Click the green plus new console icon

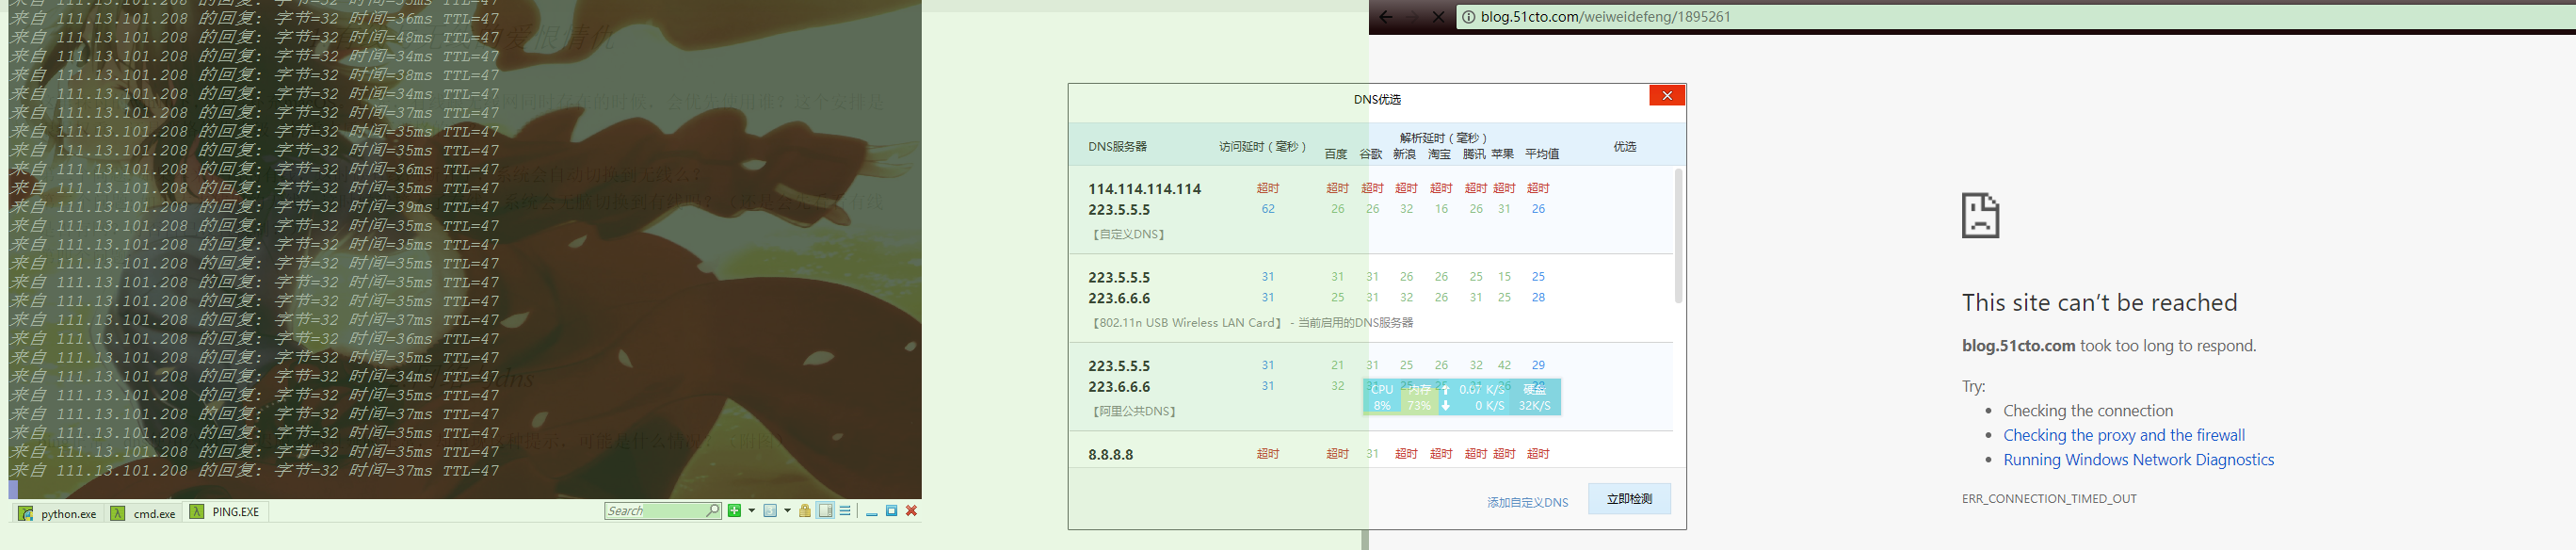[734, 511]
